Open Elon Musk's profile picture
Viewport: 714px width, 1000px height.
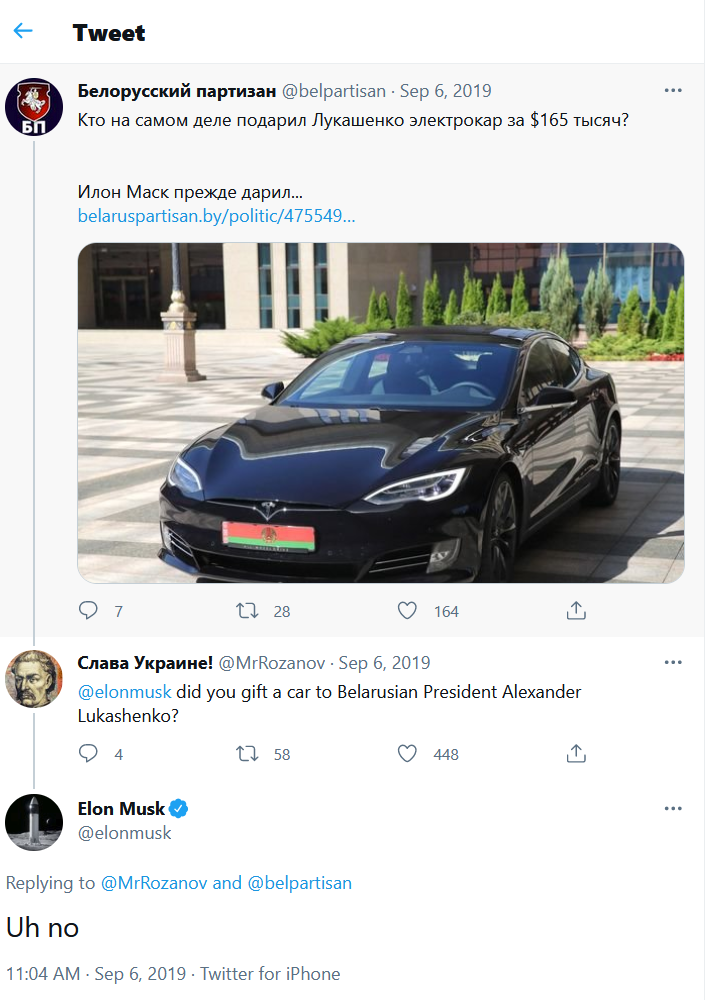pyautogui.click(x=34, y=821)
